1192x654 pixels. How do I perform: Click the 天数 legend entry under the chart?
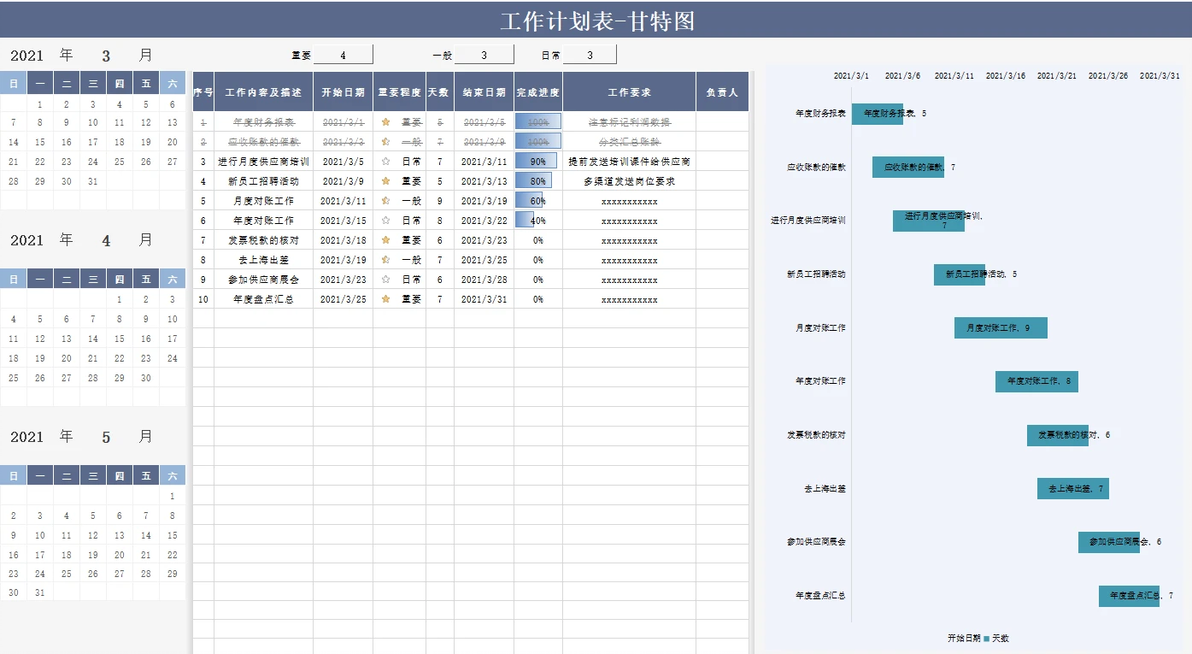coord(997,638)
